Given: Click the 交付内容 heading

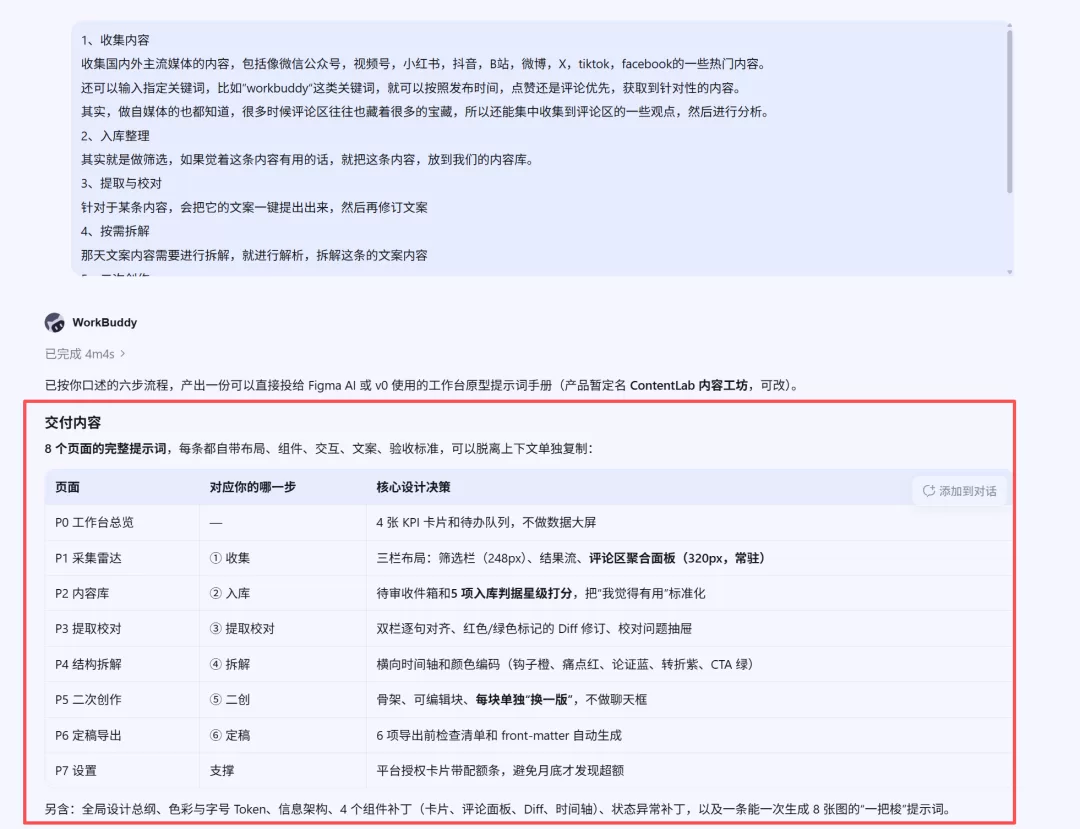Looking at the screenshot, I should [72, 423].
